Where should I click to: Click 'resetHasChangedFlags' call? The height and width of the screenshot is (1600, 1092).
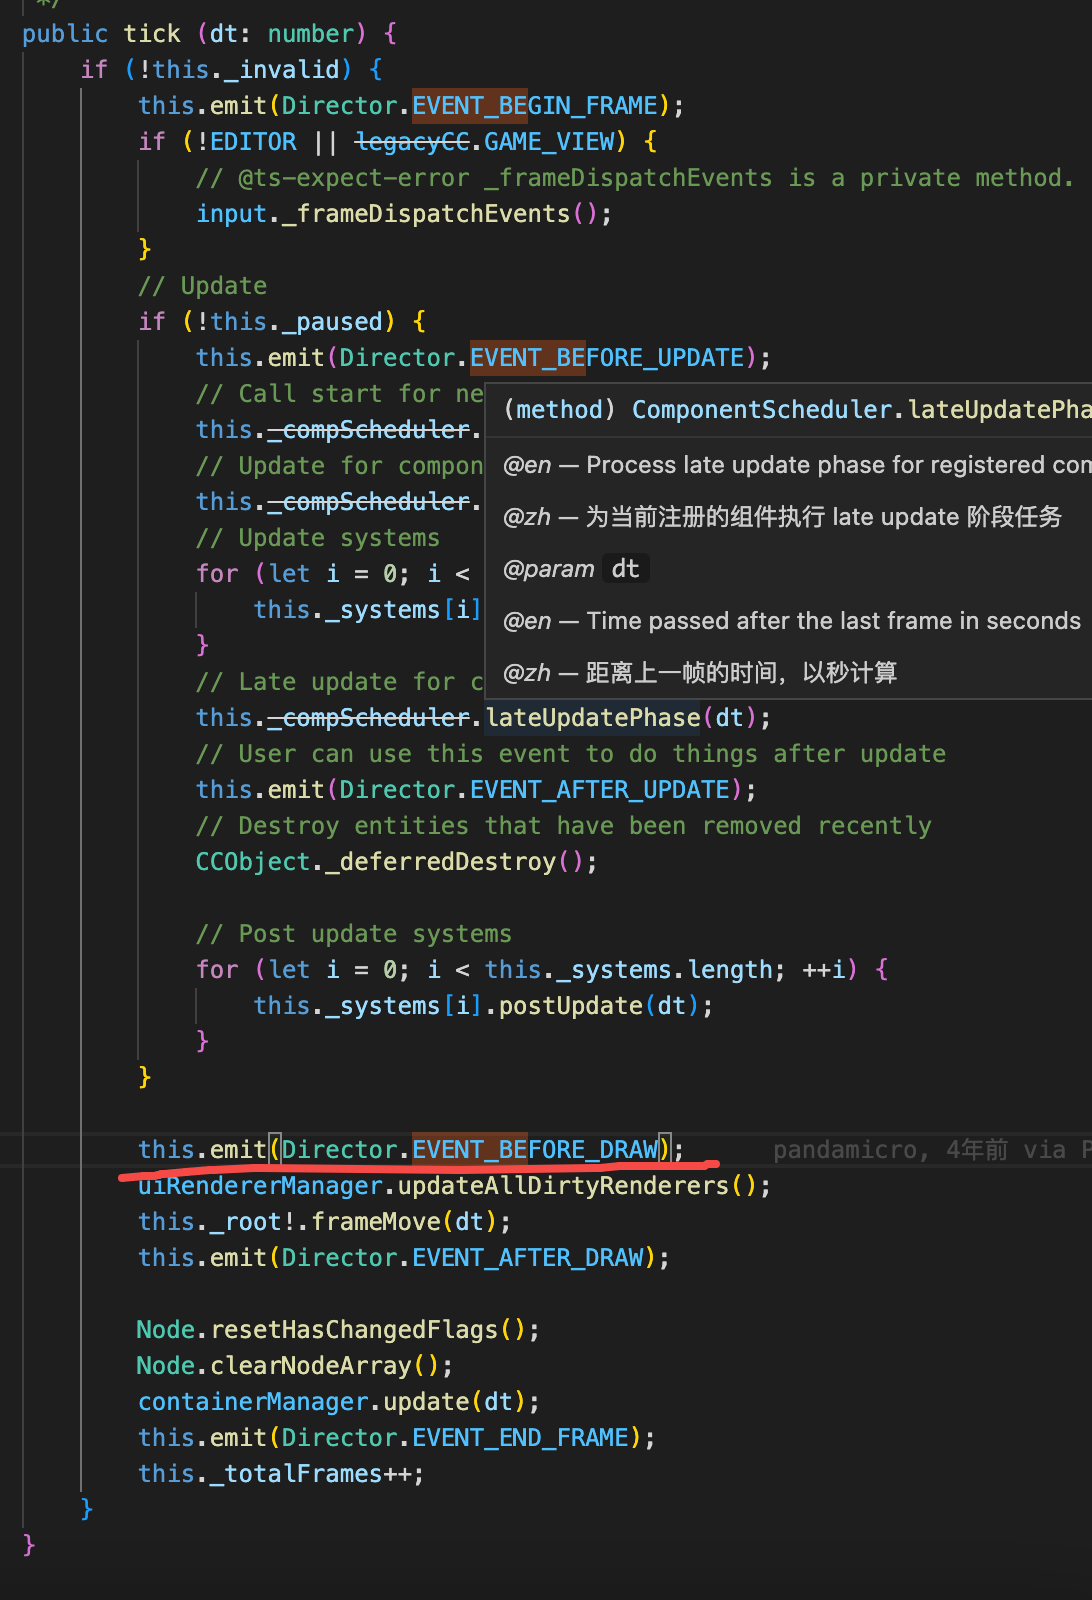[x=354, y=1330]
